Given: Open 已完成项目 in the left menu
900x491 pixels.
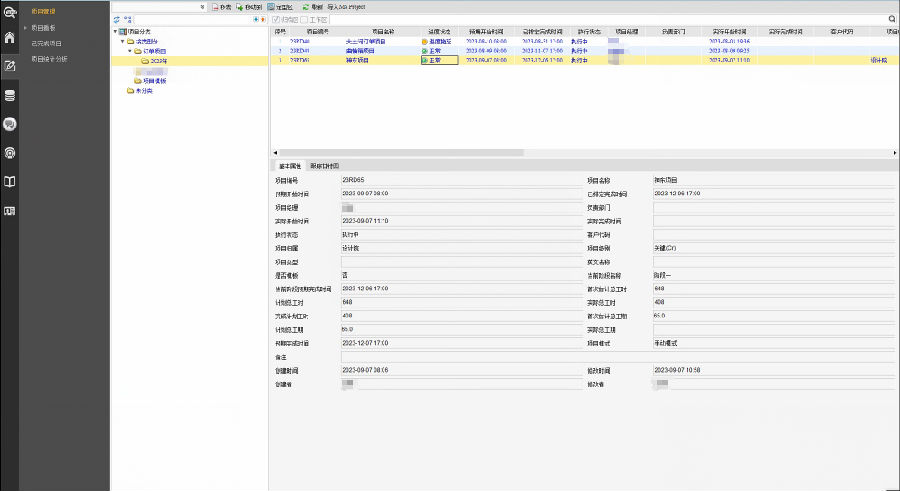Looking at the screenshot, I should 50,43.
